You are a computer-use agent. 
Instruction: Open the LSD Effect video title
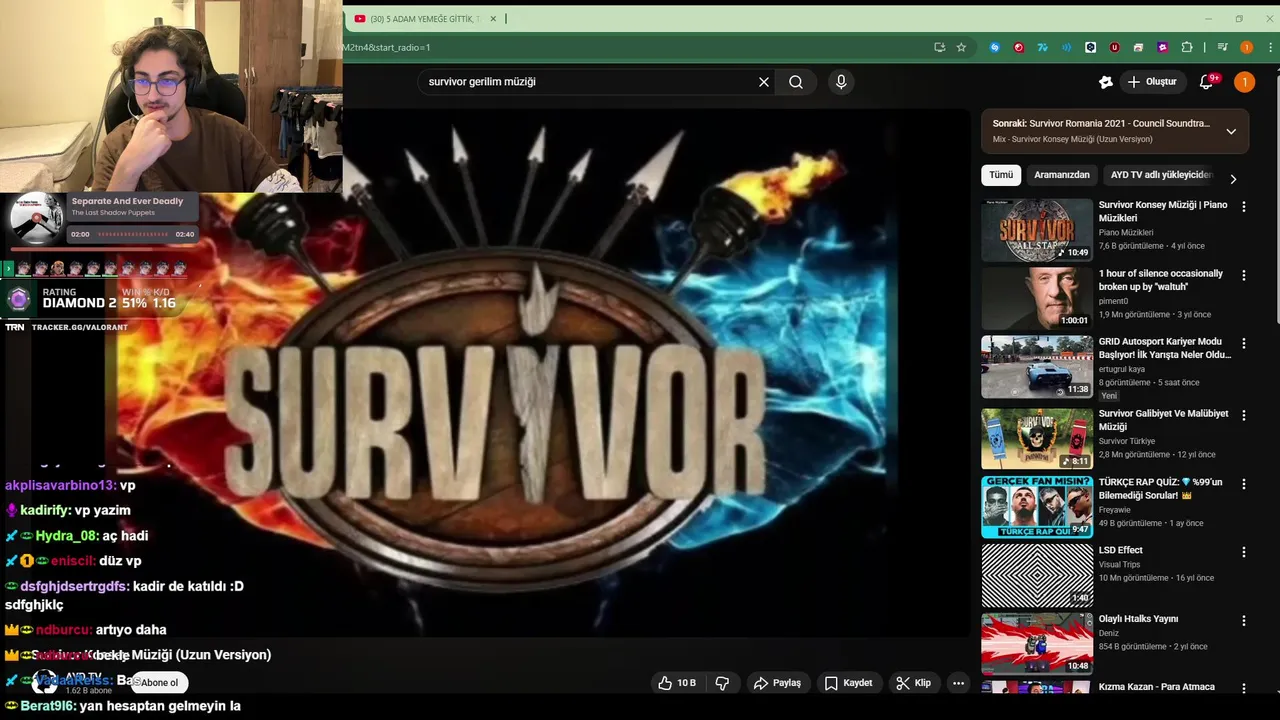point(1120,550)
